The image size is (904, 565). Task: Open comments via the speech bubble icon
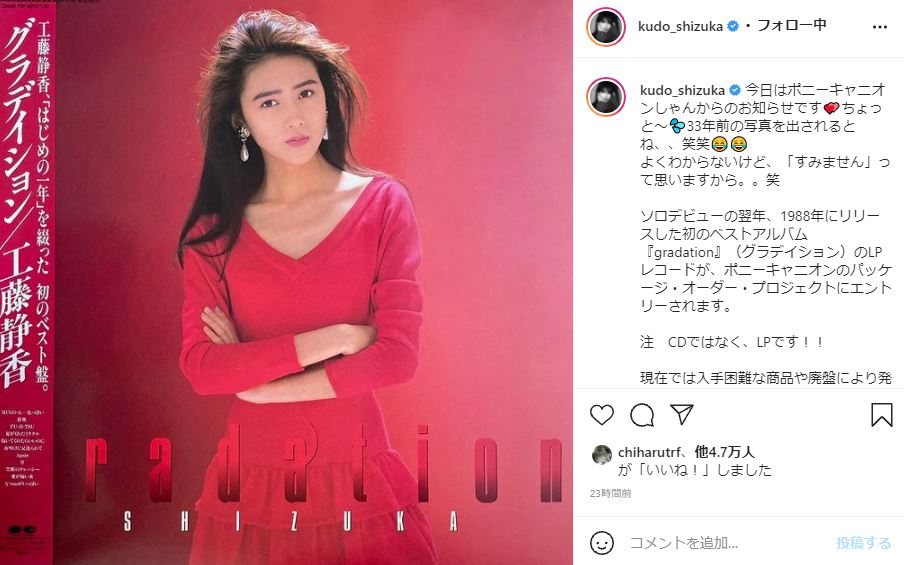pyautogui.click(x=642, y=415)
